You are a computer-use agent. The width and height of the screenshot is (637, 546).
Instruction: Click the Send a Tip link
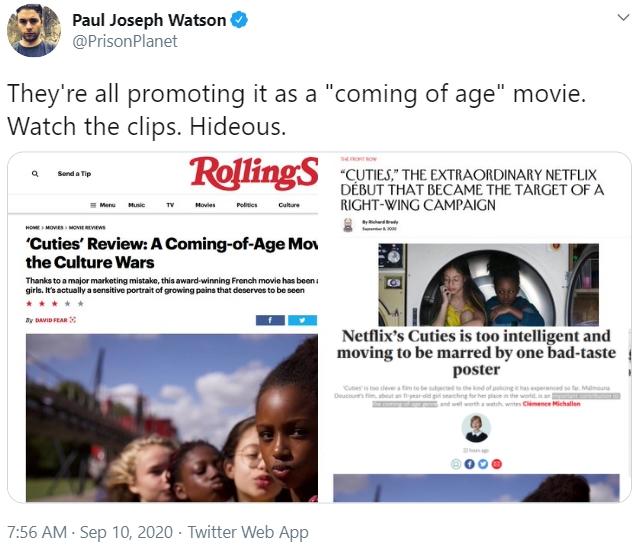[x=74, y=173]
